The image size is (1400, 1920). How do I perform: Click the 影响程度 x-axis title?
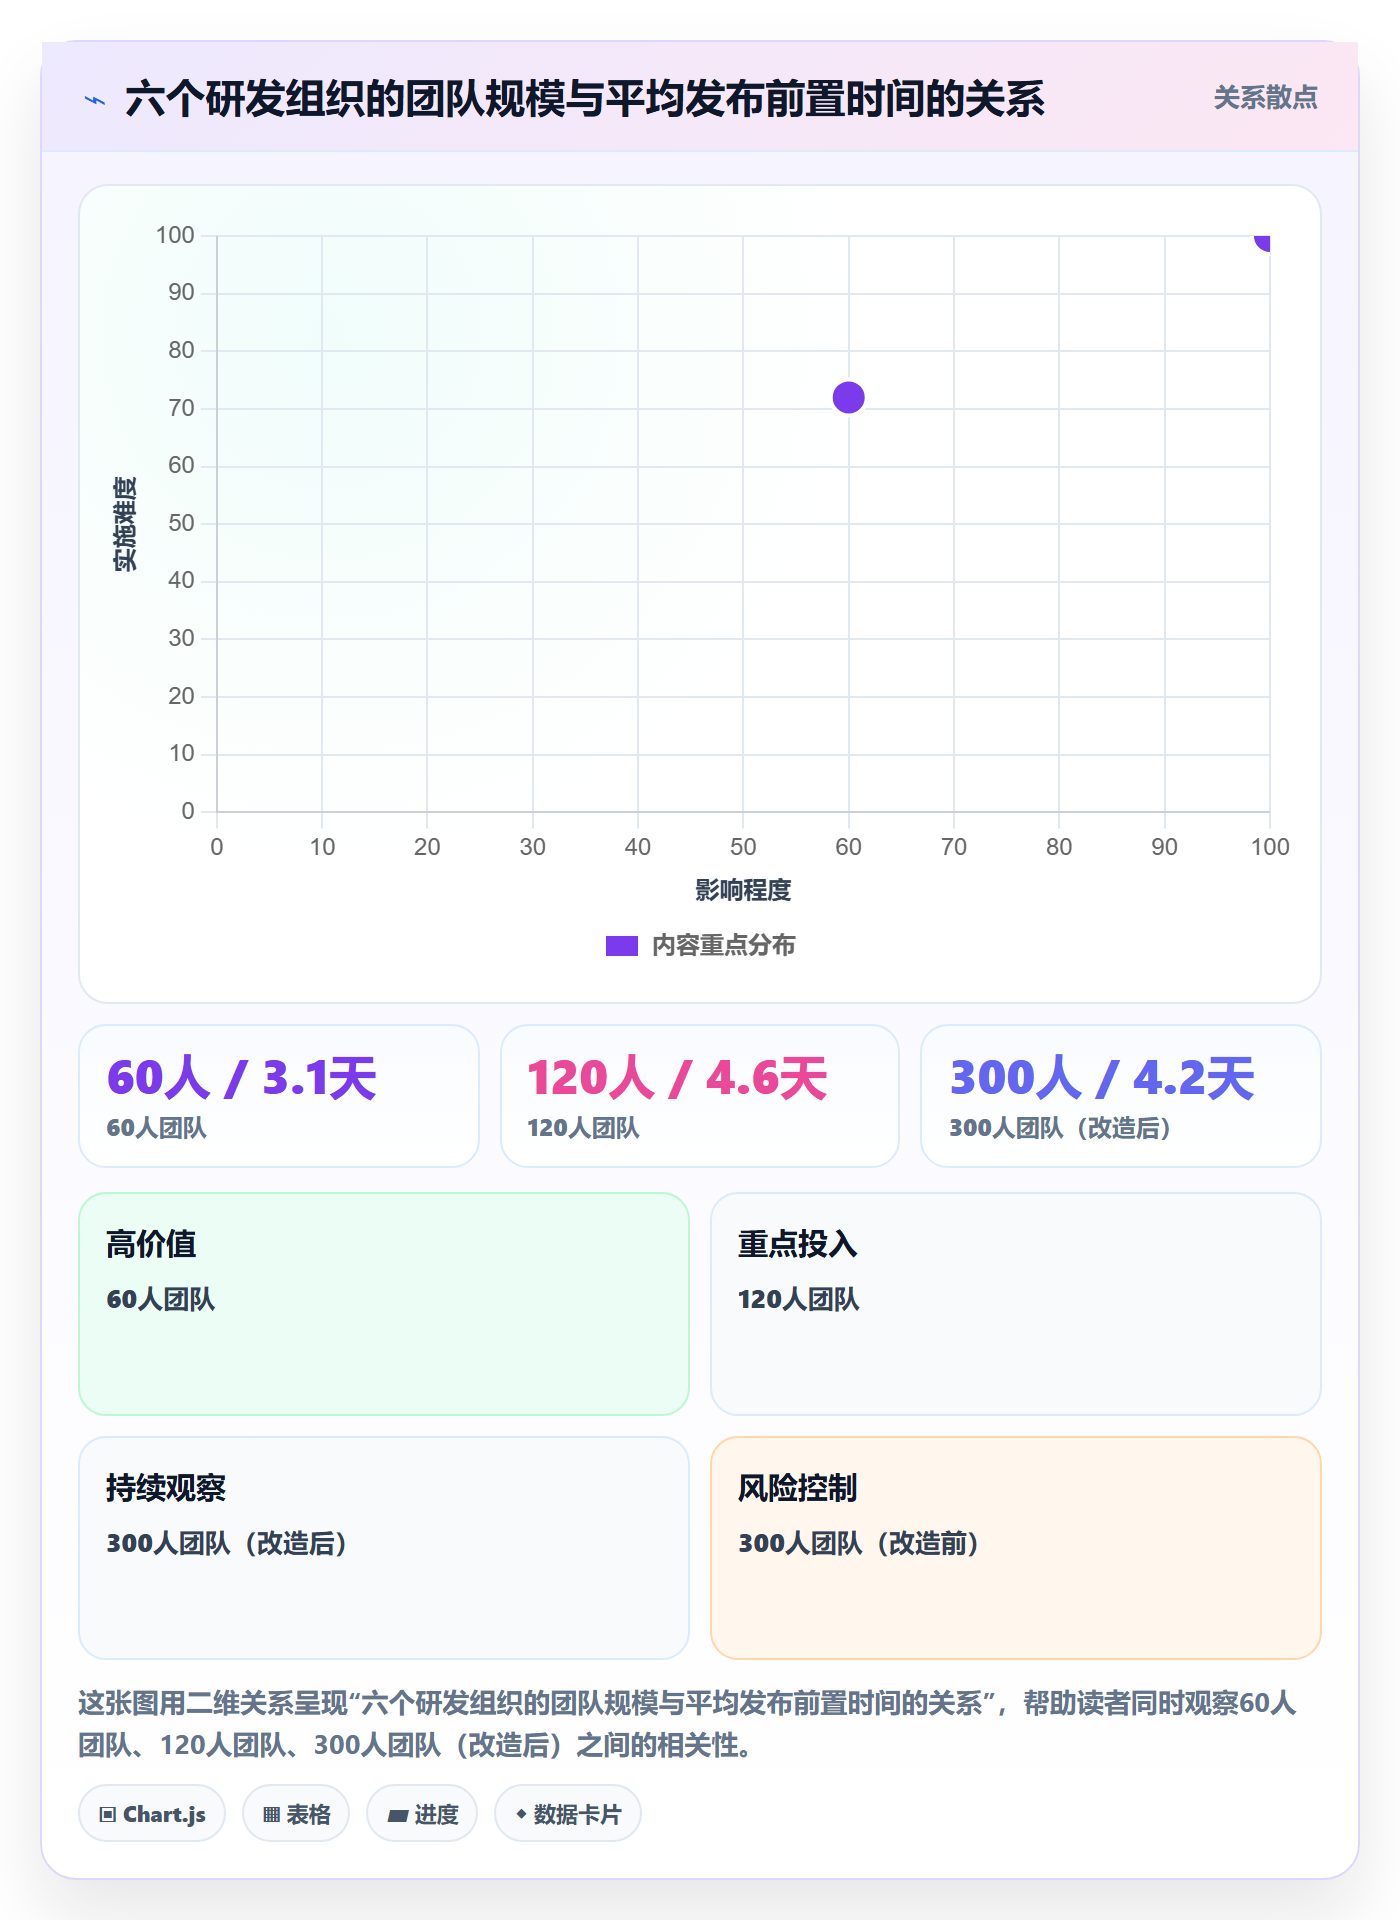pyautogui.click(x=743, y=890)
